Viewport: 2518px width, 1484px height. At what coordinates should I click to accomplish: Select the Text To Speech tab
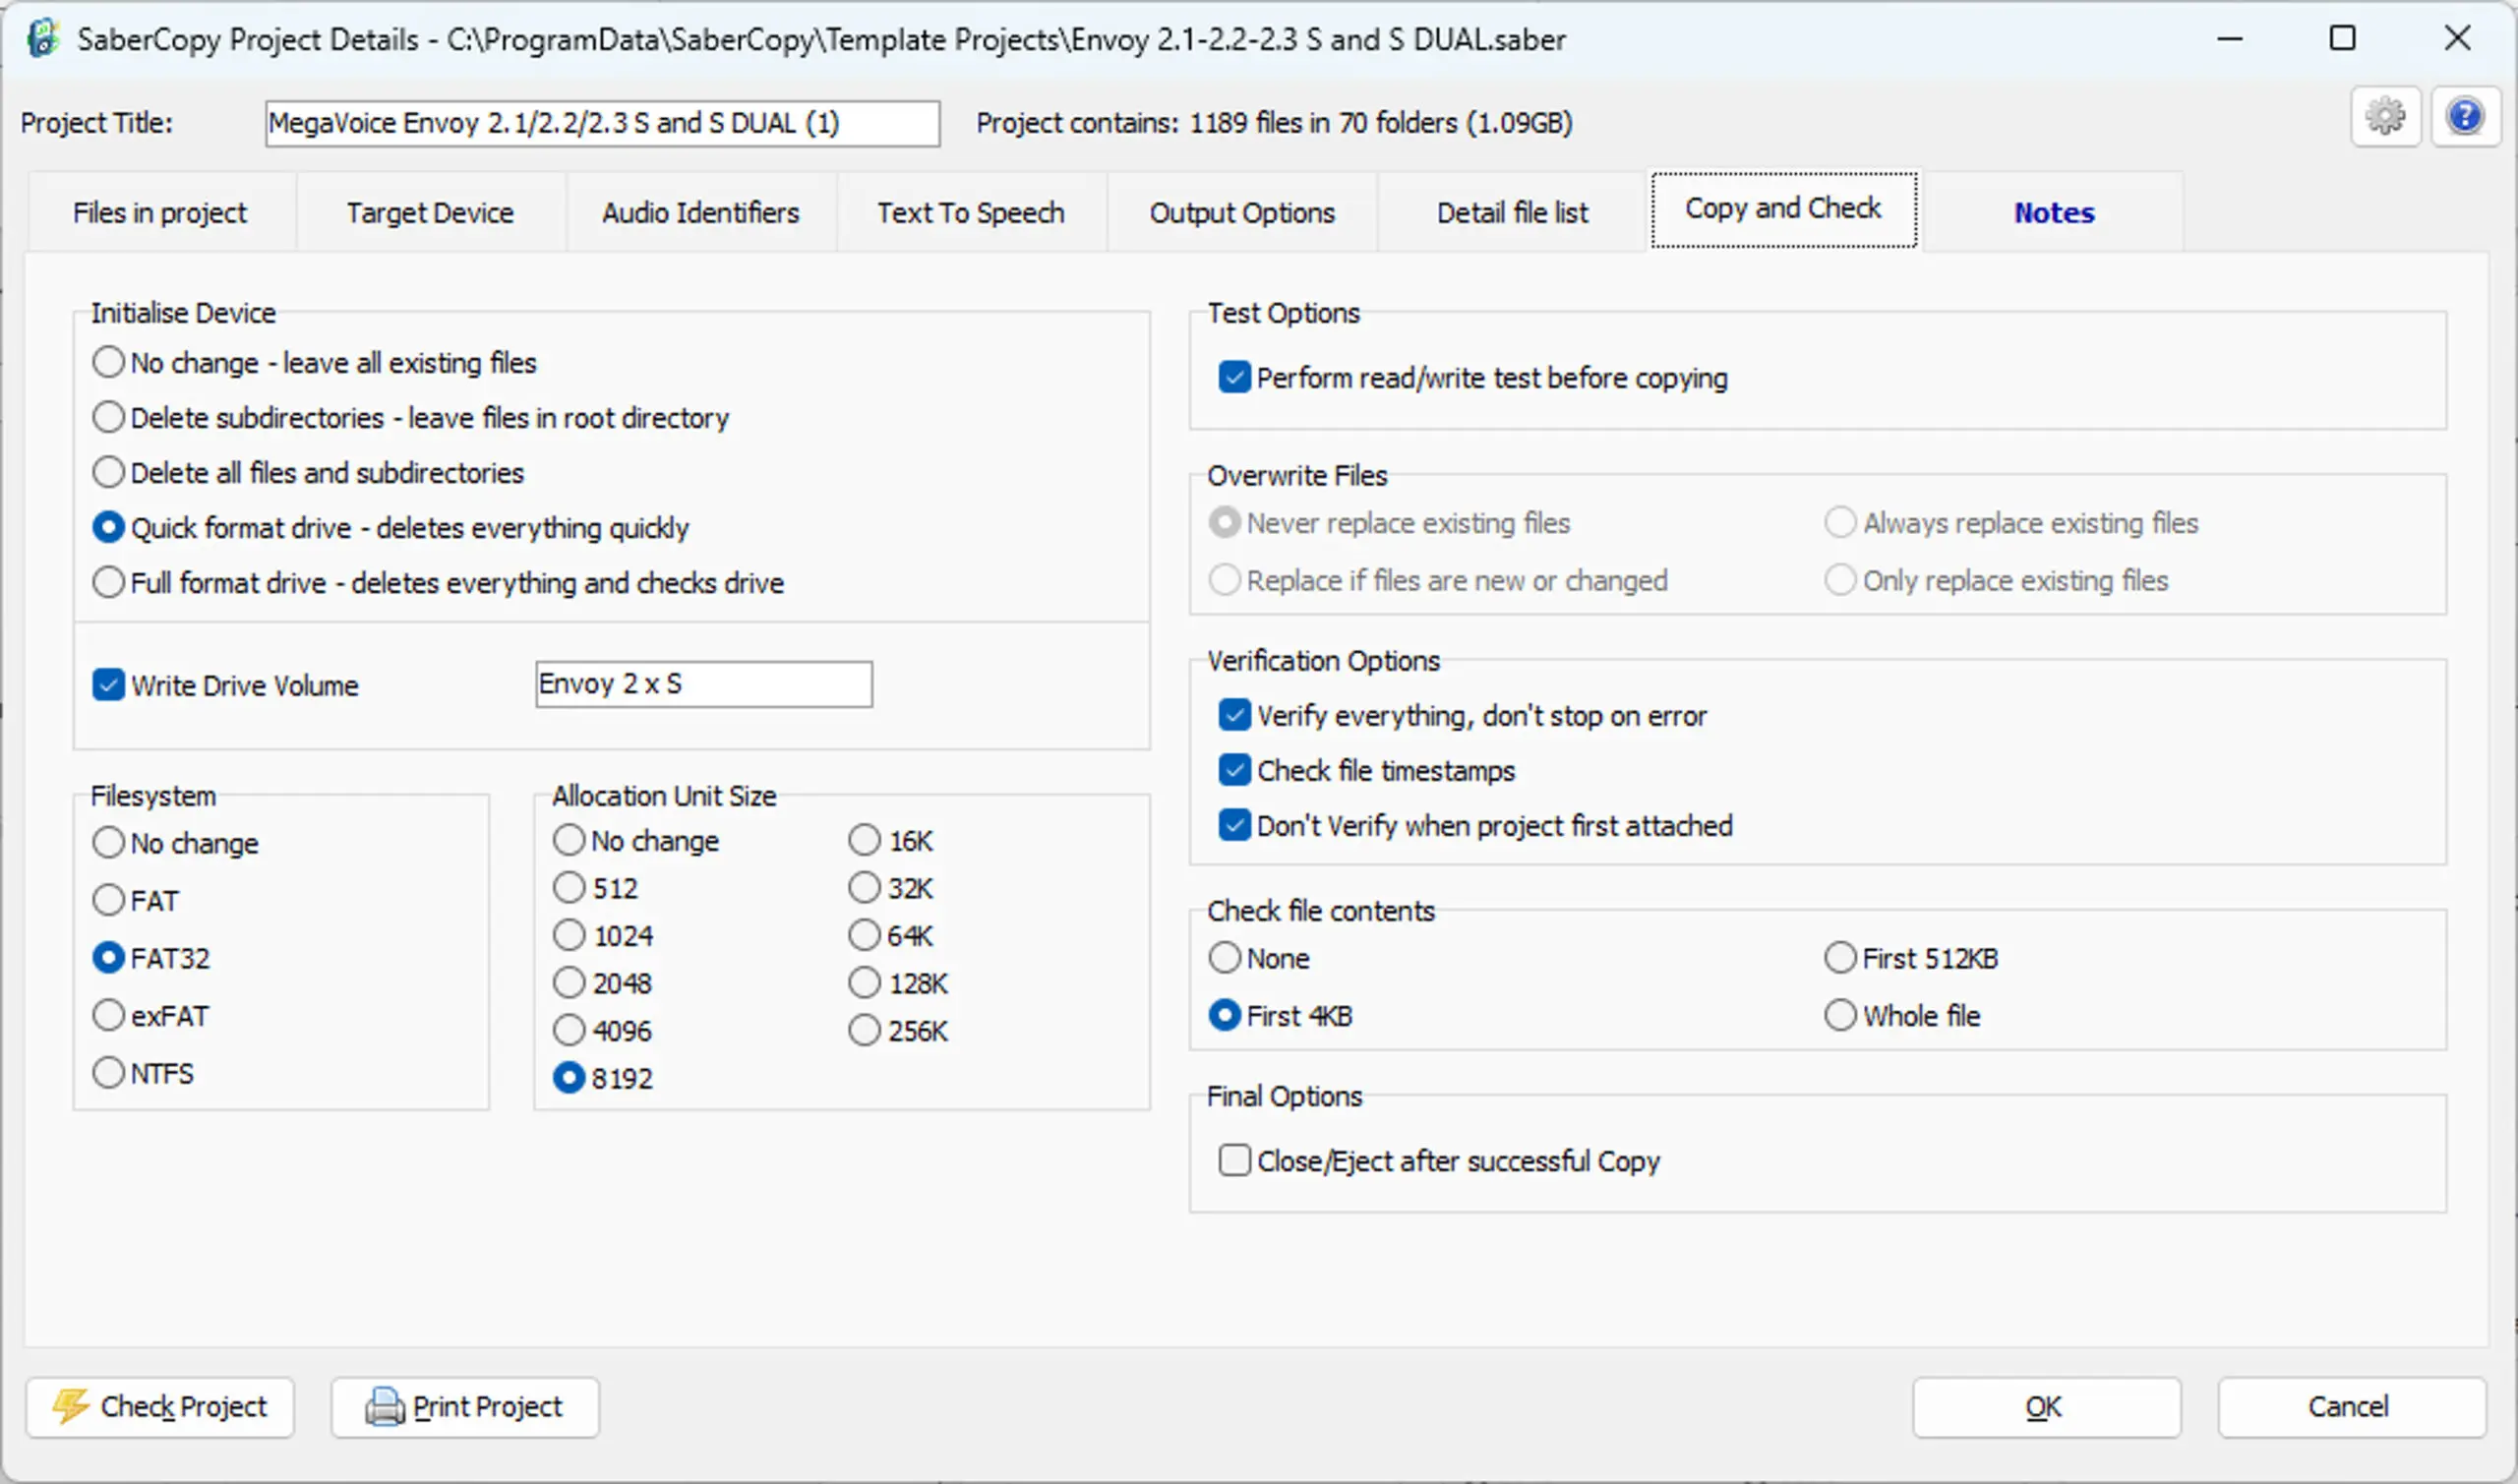pyautogui.click(x=970, y=212)
